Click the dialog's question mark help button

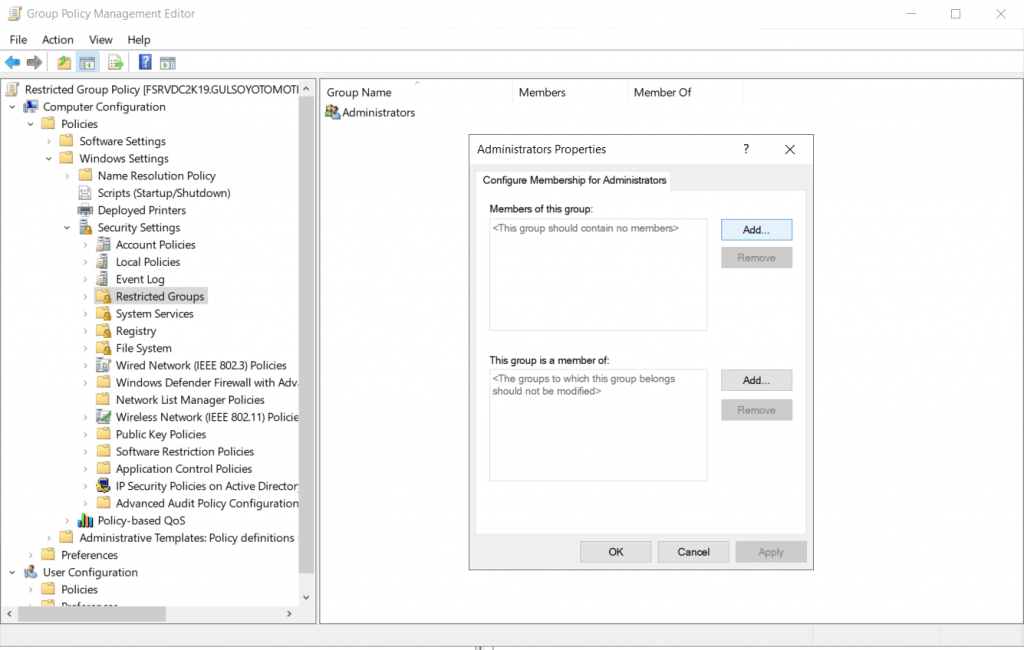pyautogui.click(x=746, y=149)
